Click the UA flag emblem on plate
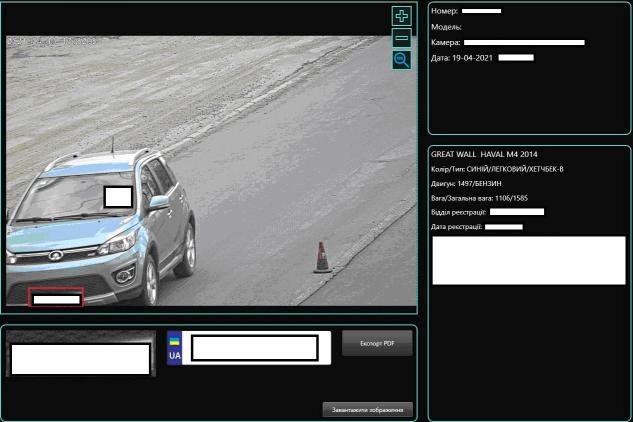 (174, 348)
